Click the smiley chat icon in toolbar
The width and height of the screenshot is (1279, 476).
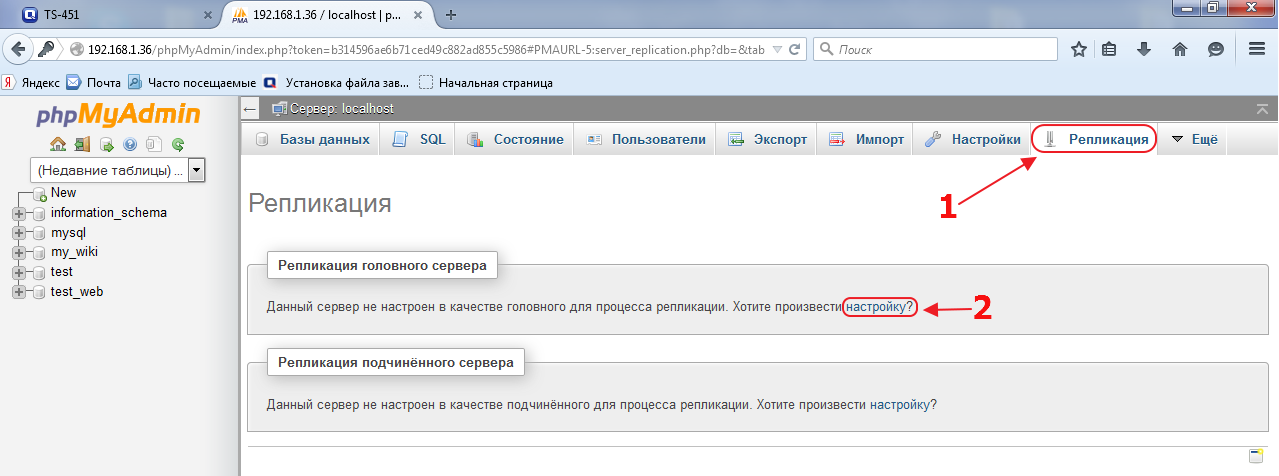1216,49
